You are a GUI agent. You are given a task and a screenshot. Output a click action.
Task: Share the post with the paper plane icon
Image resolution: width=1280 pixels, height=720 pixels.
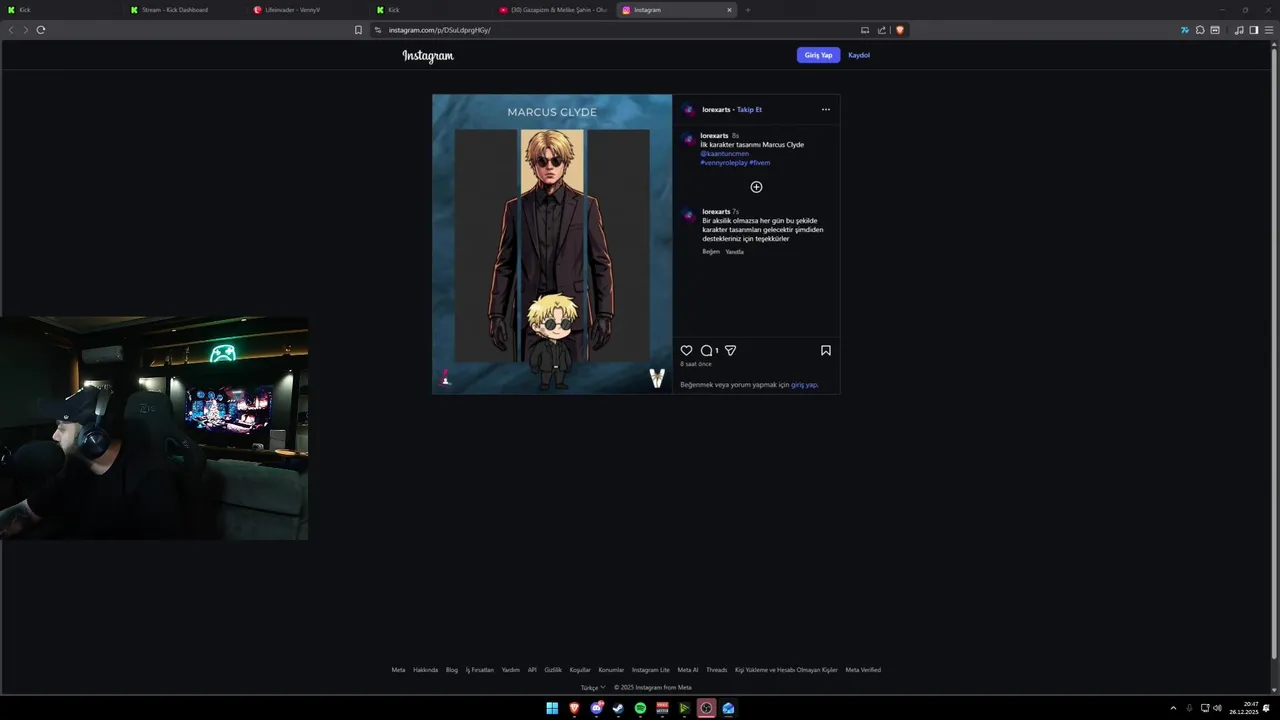730,350
